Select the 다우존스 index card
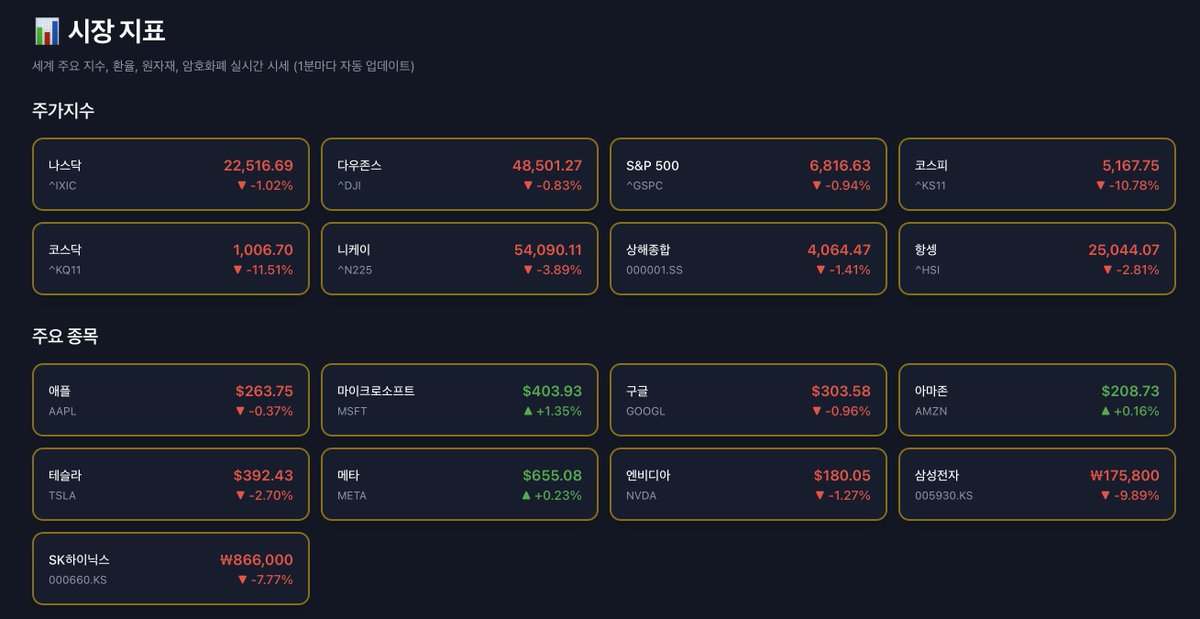 tap(459, 174)
